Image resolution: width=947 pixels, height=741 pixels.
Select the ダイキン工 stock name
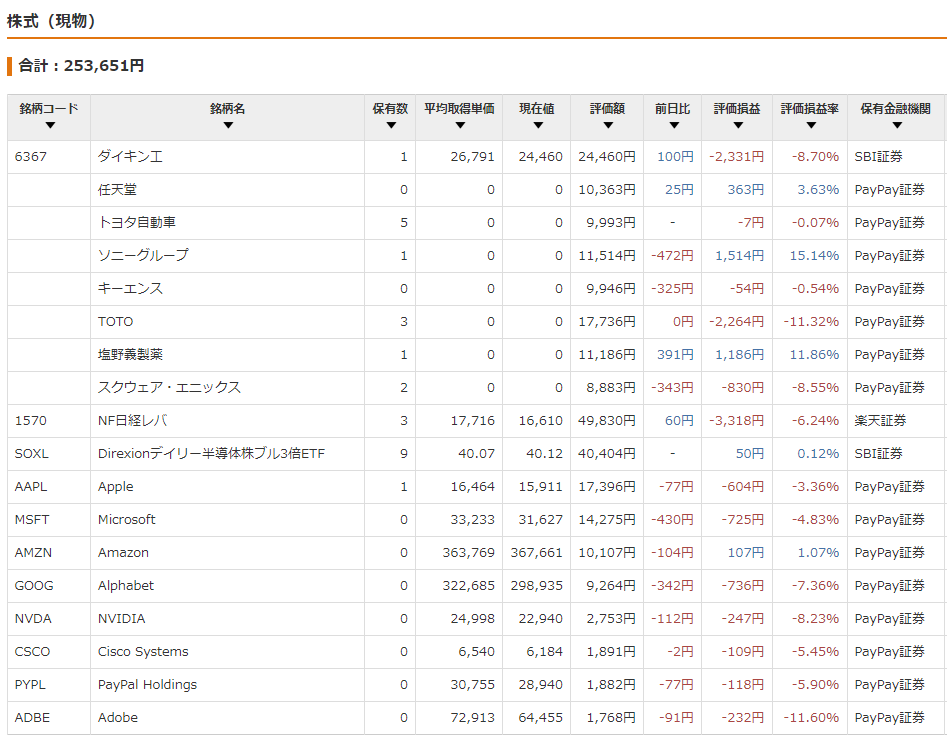click(x=130, y=157)
